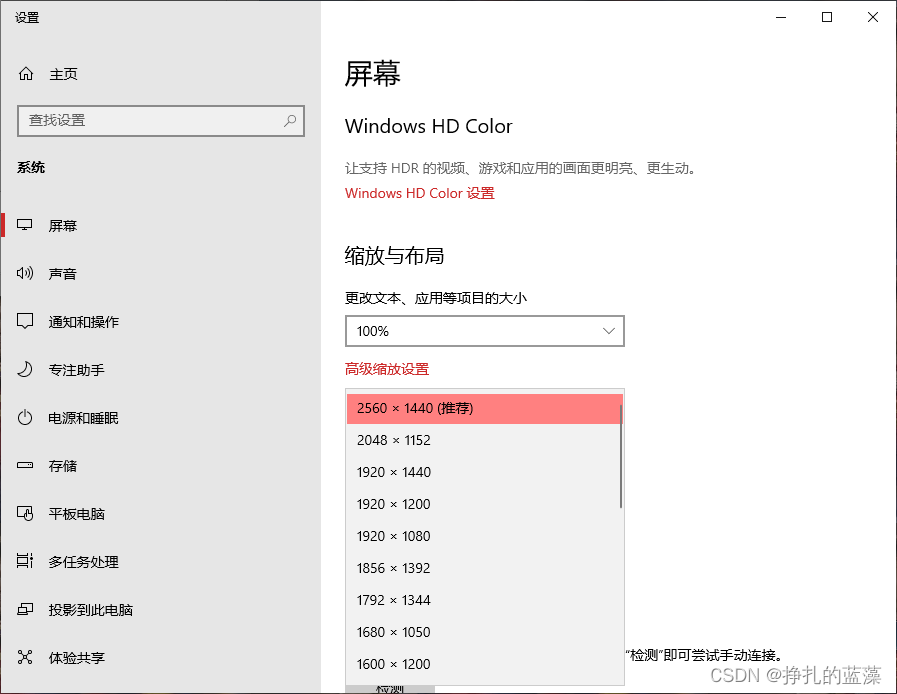The width and height of the screenshot is (897, 694).
Task: Select 1920 × 1200 resolution
Action: [x=484, y=504]
